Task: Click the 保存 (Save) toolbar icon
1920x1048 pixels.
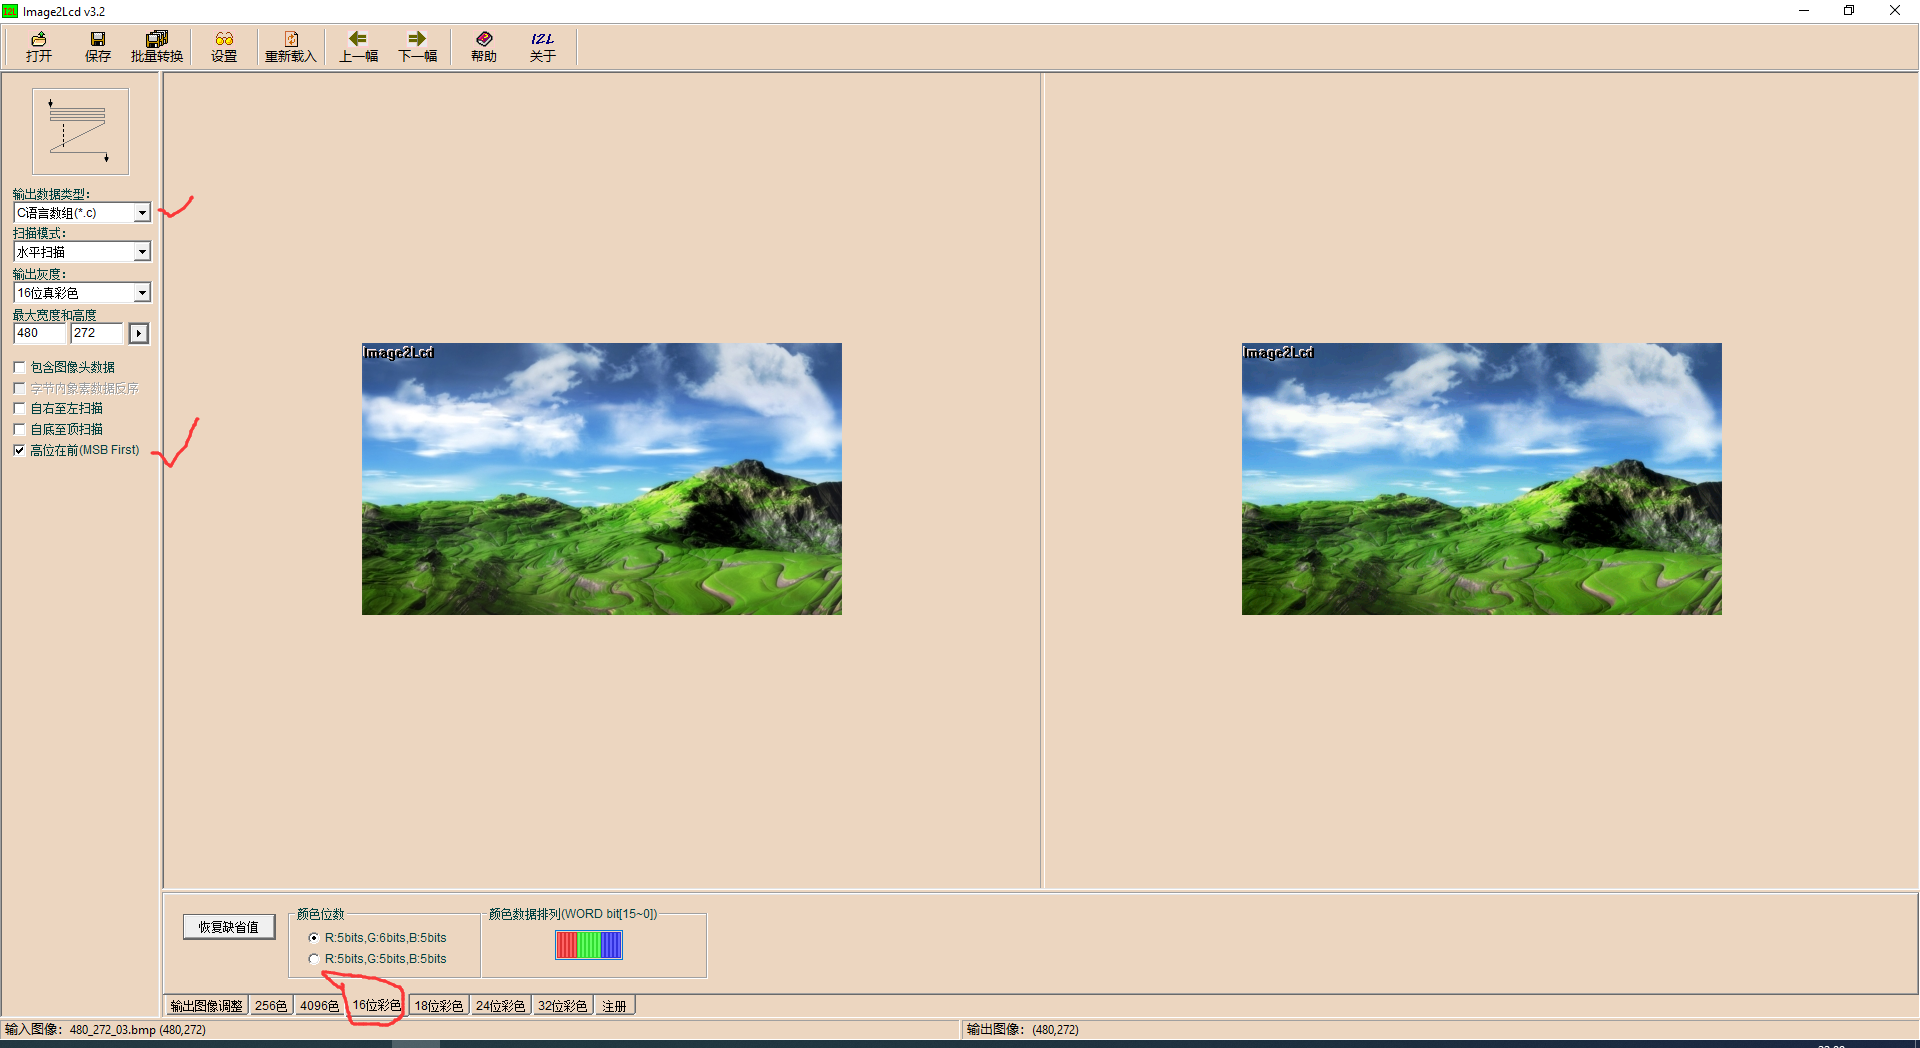Action: point(98,47)
